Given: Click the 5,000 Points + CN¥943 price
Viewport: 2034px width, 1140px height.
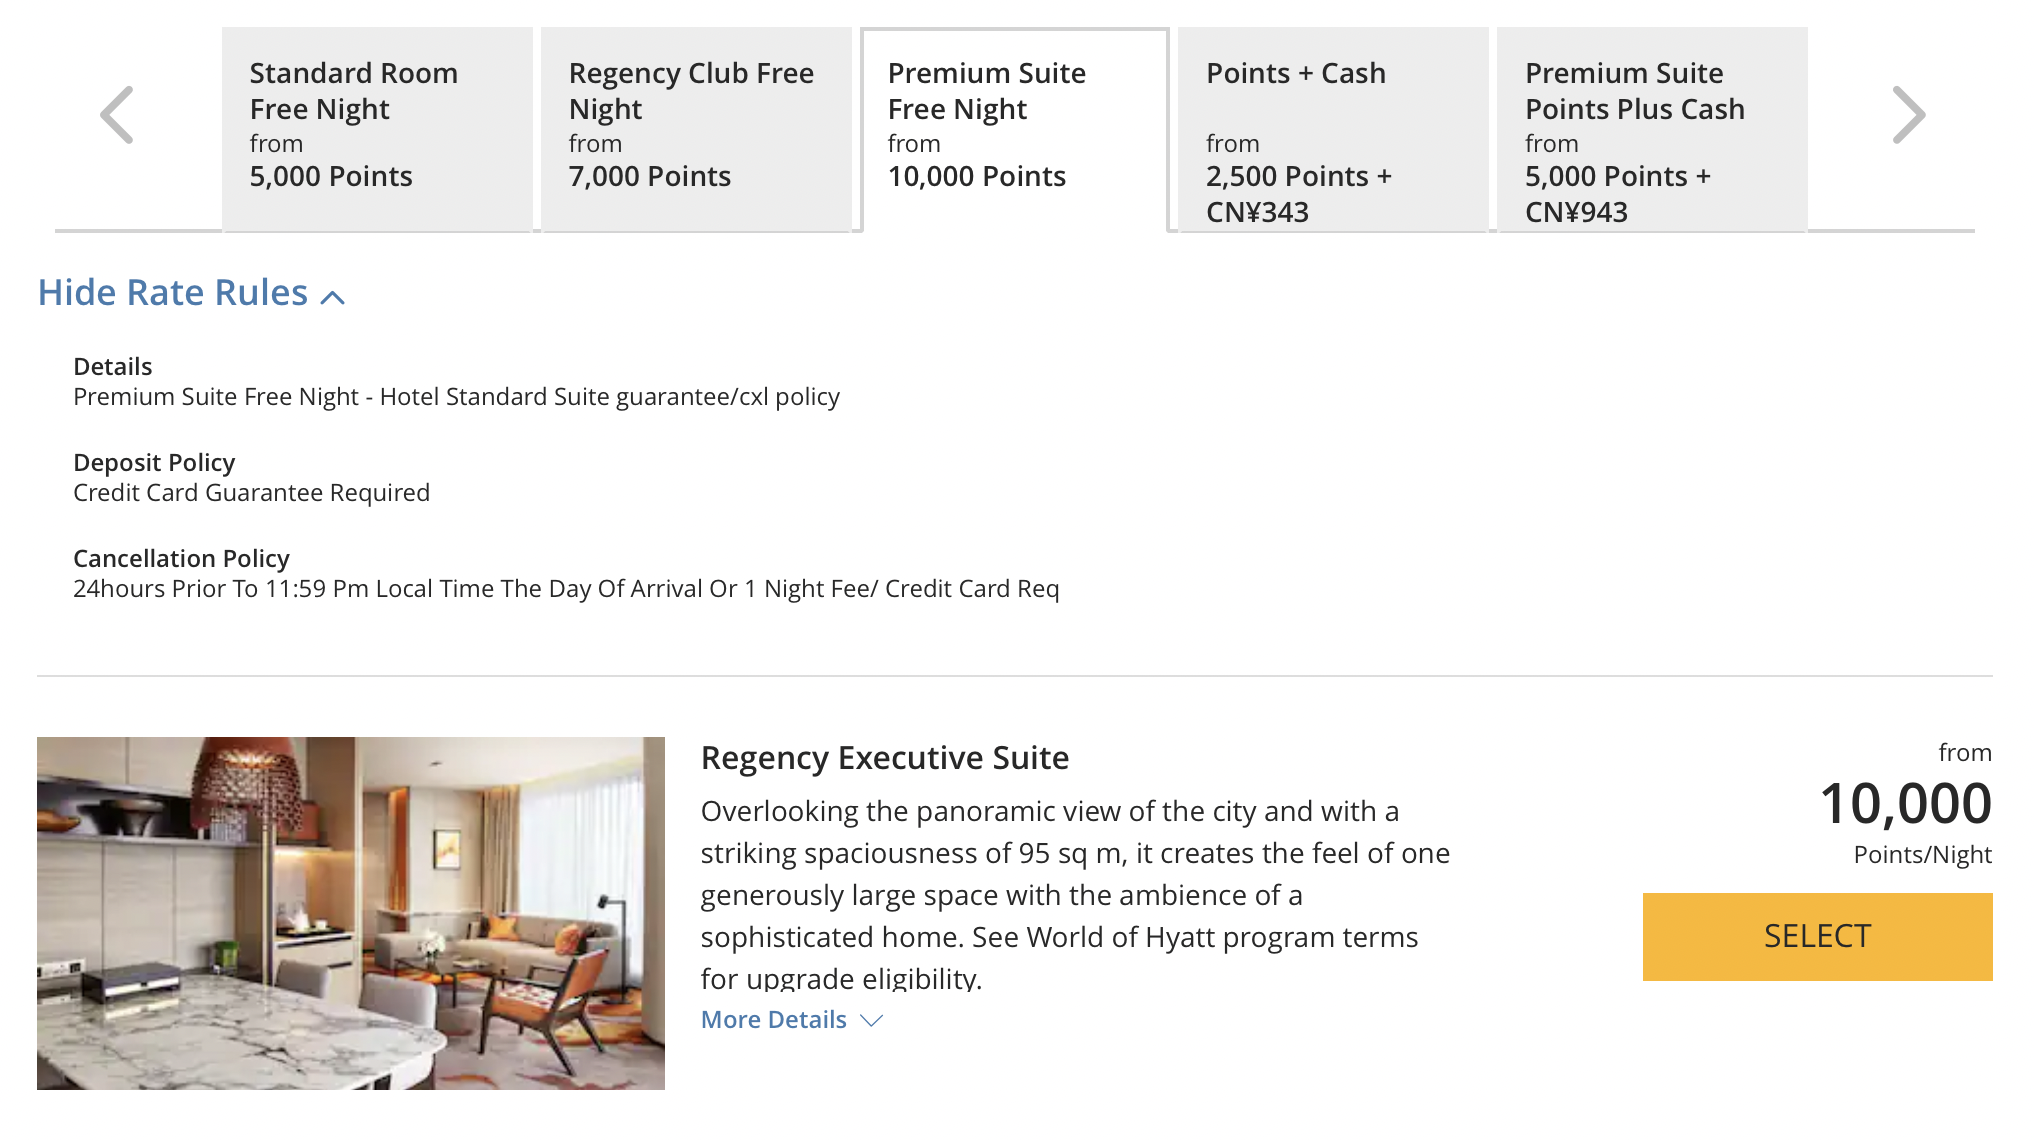Looking at the screenshot, I should pos(1618,194).
